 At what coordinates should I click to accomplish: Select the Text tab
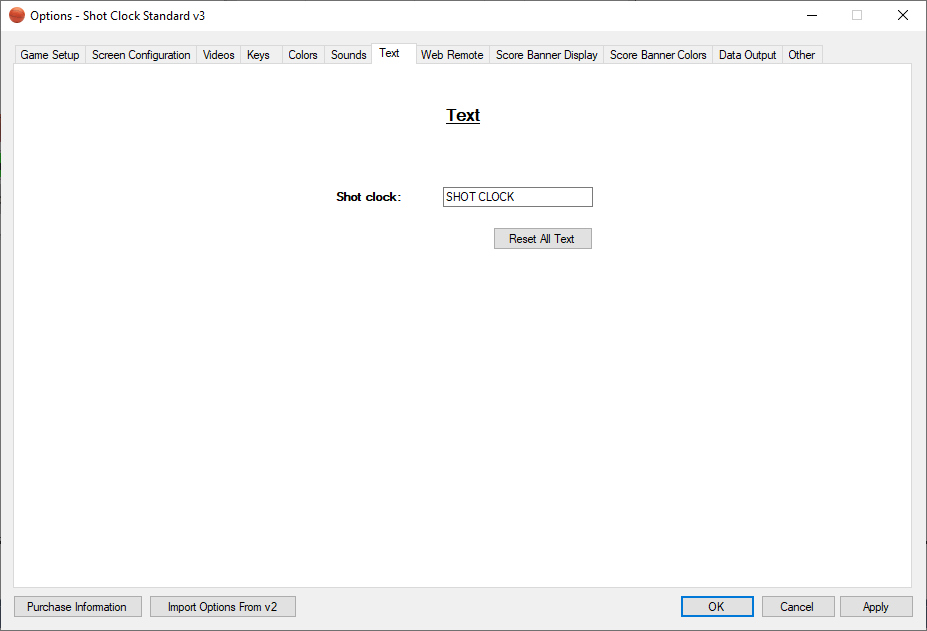point(389,53)
